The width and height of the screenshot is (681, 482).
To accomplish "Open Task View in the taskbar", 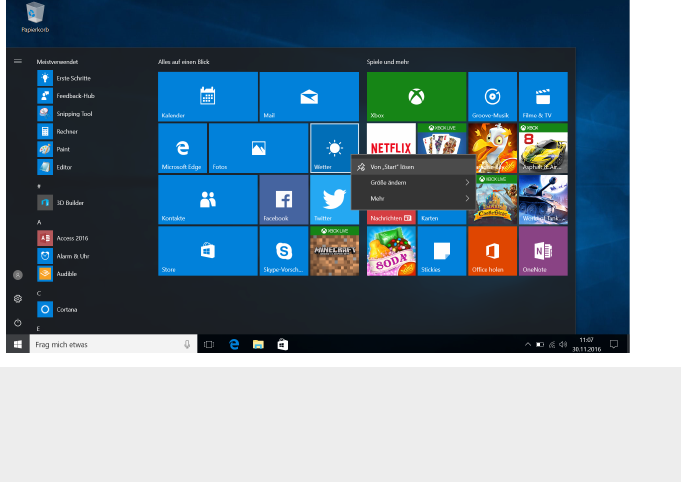I will [x=209, y=344].
